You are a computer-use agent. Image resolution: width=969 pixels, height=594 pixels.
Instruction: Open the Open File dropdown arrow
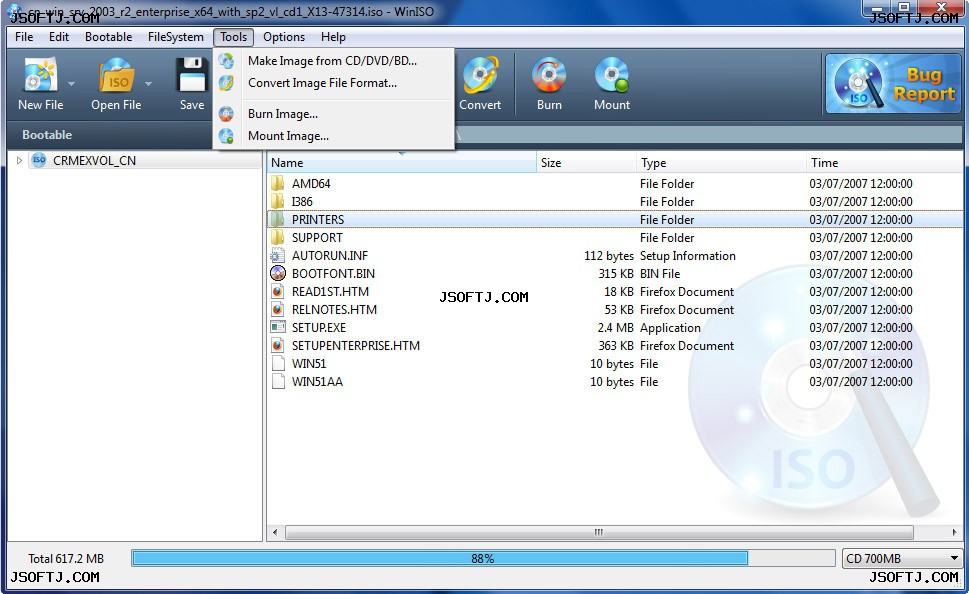click(x=148, y=83)
